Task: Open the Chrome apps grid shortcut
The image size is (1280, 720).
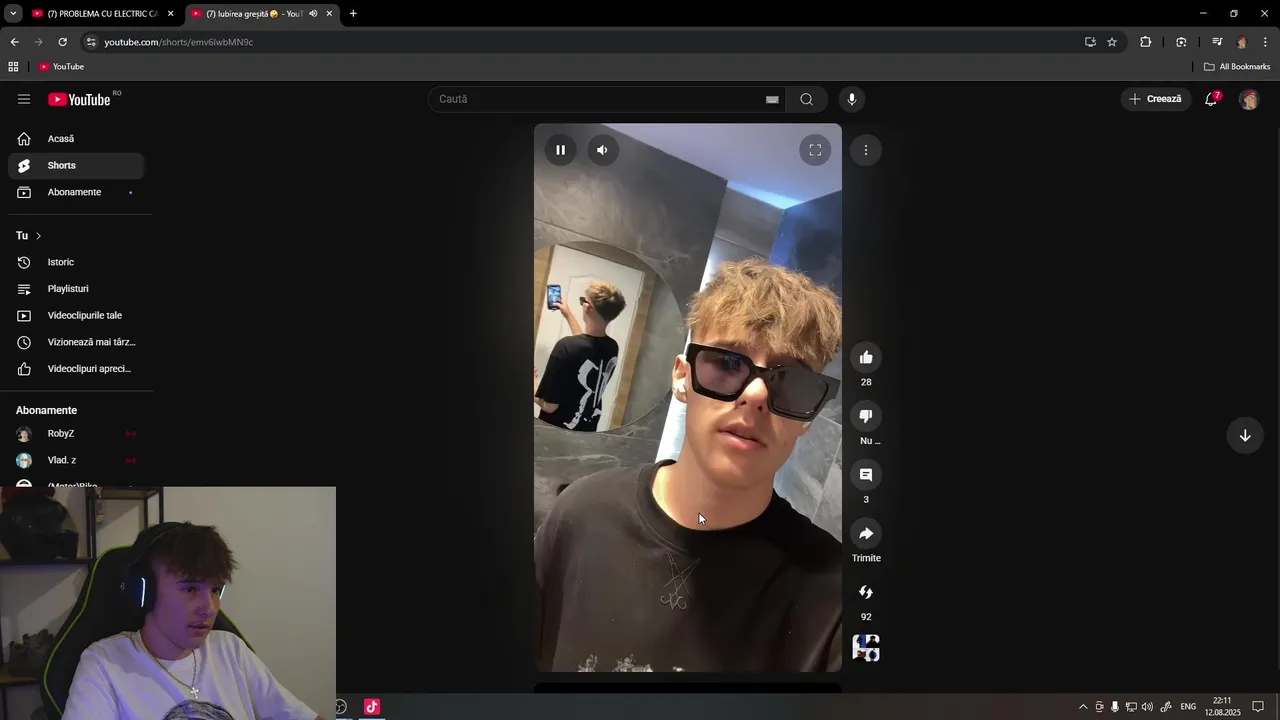Action: pos(13,67)
